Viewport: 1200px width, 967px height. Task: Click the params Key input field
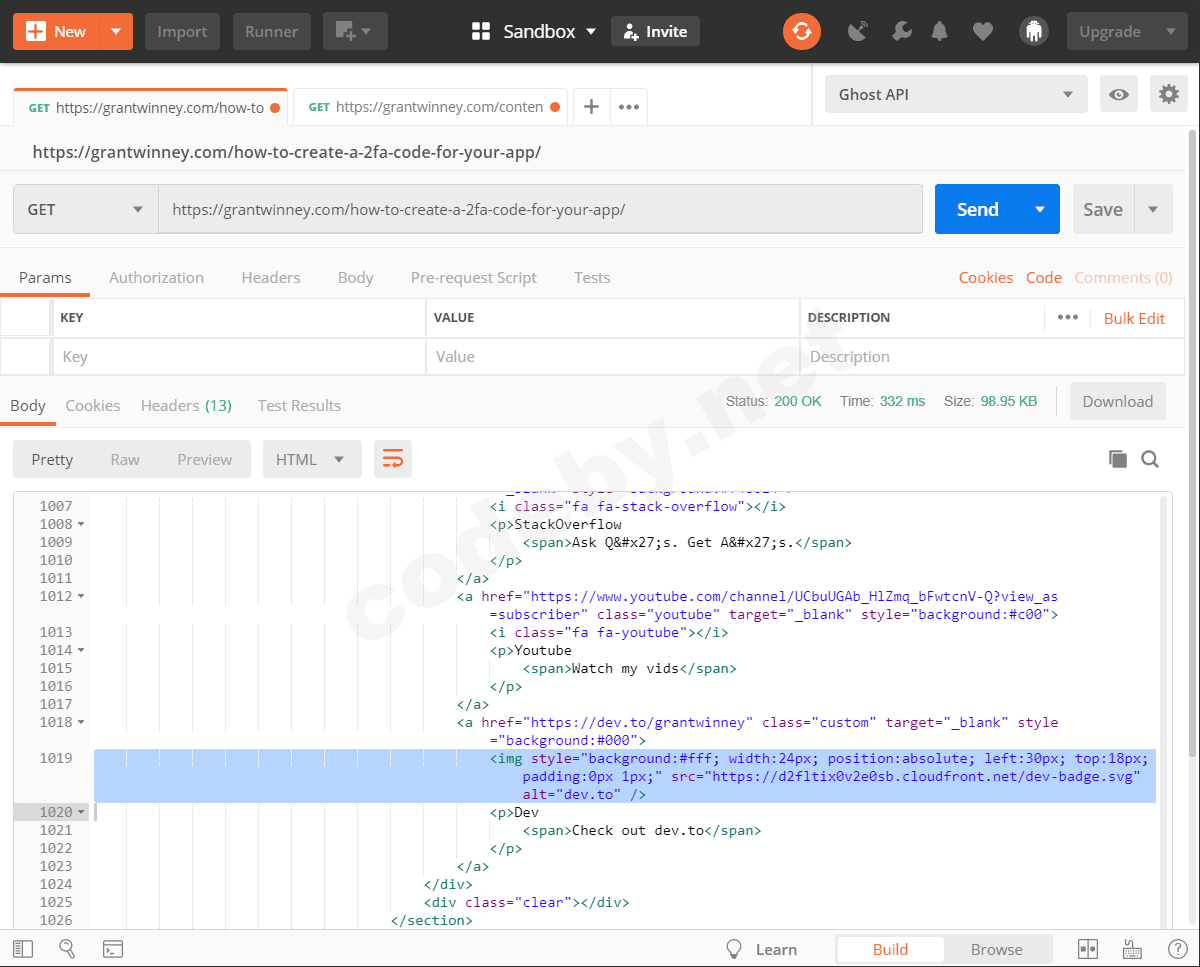coord(238,357)
